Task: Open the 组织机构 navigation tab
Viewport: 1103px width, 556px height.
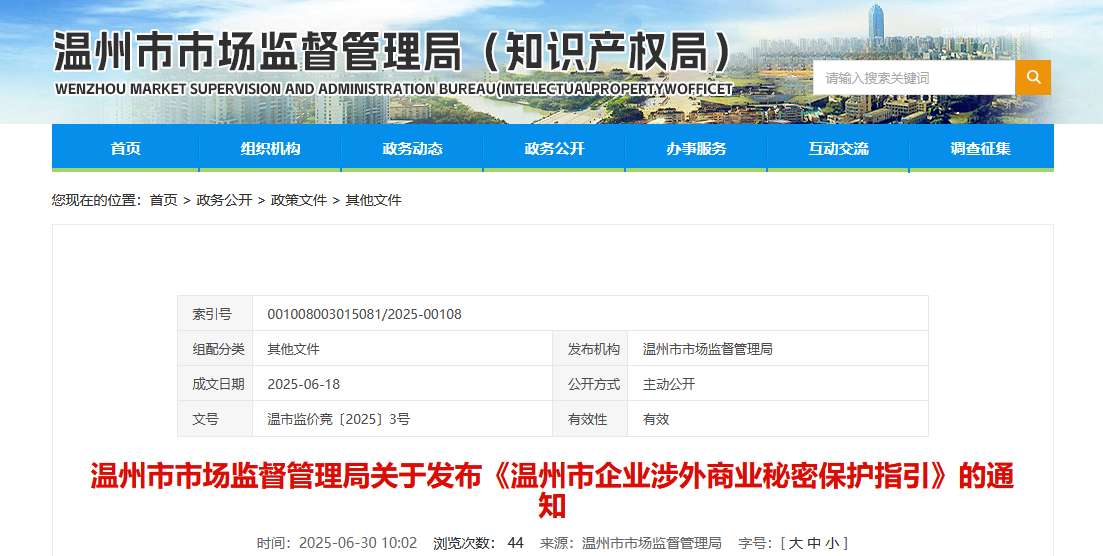Action: (x=270, y=149)
